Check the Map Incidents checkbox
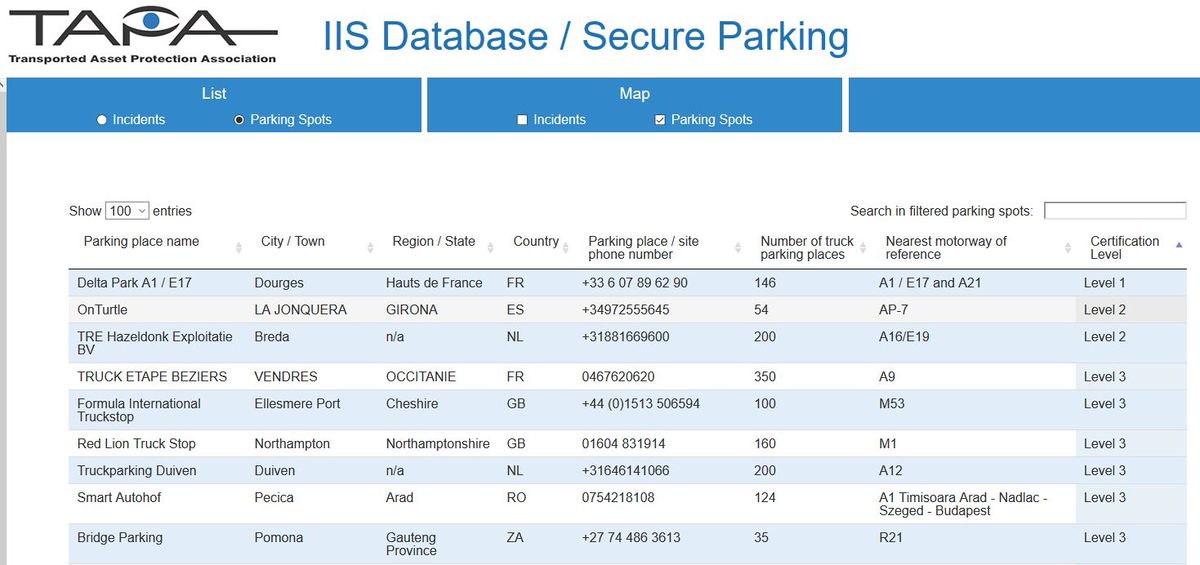Viewport: 1200px width, 565px height. pos(522,120)
